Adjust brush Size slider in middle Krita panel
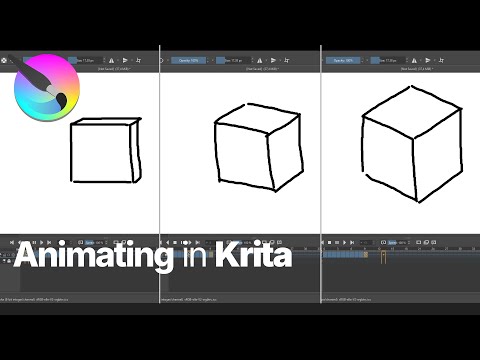 tap(233, 60)
